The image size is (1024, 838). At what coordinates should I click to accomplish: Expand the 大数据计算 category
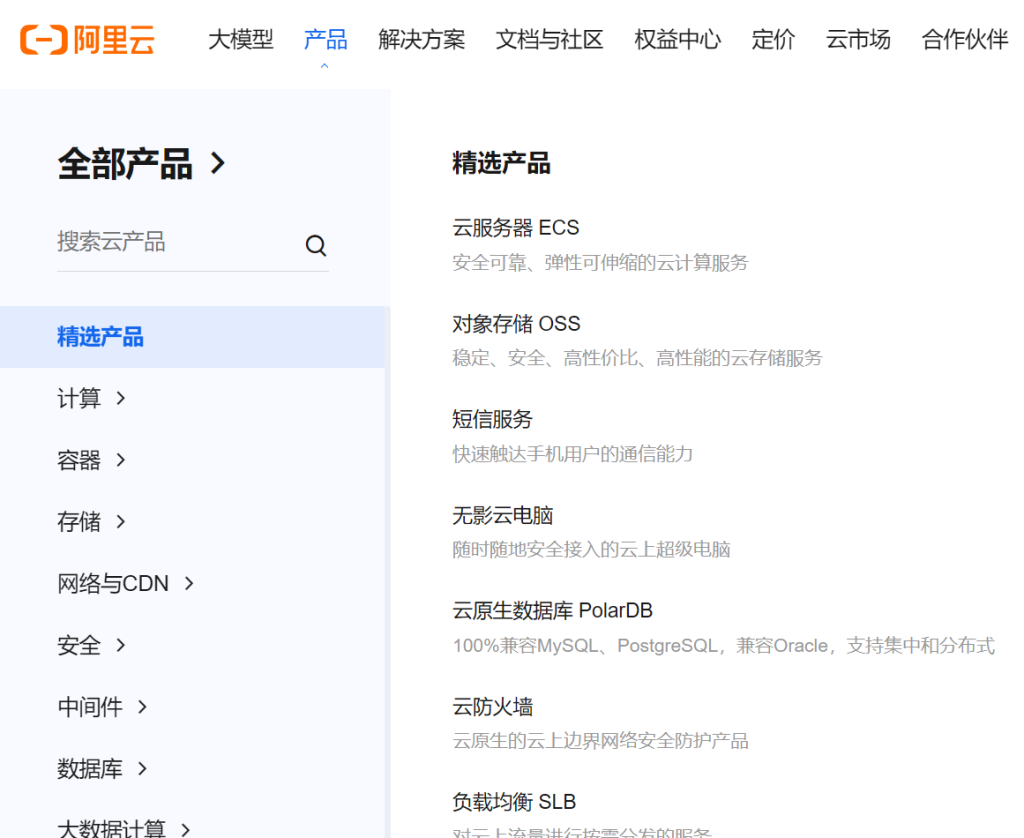tap(123, 828)
